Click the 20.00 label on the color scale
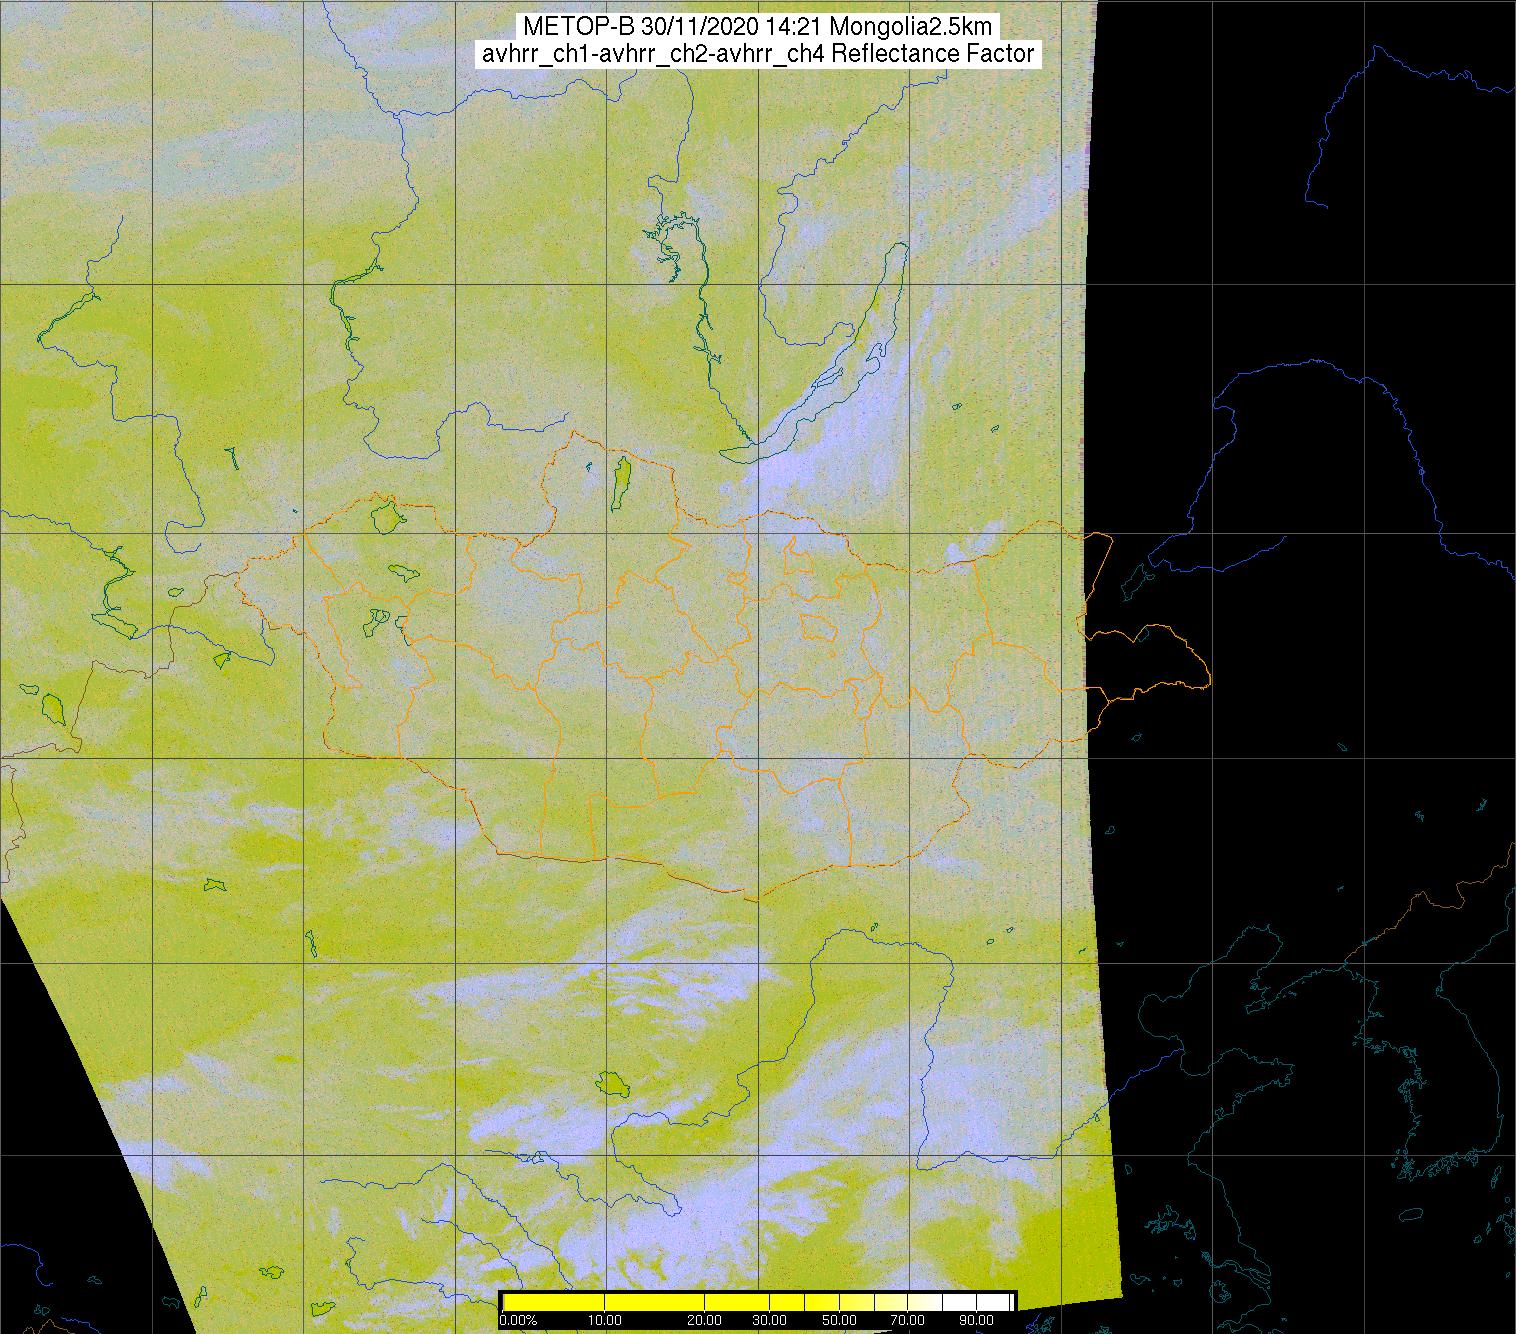The width and height of the screenshot is (1516, 1334). [x=705, y=1320]
